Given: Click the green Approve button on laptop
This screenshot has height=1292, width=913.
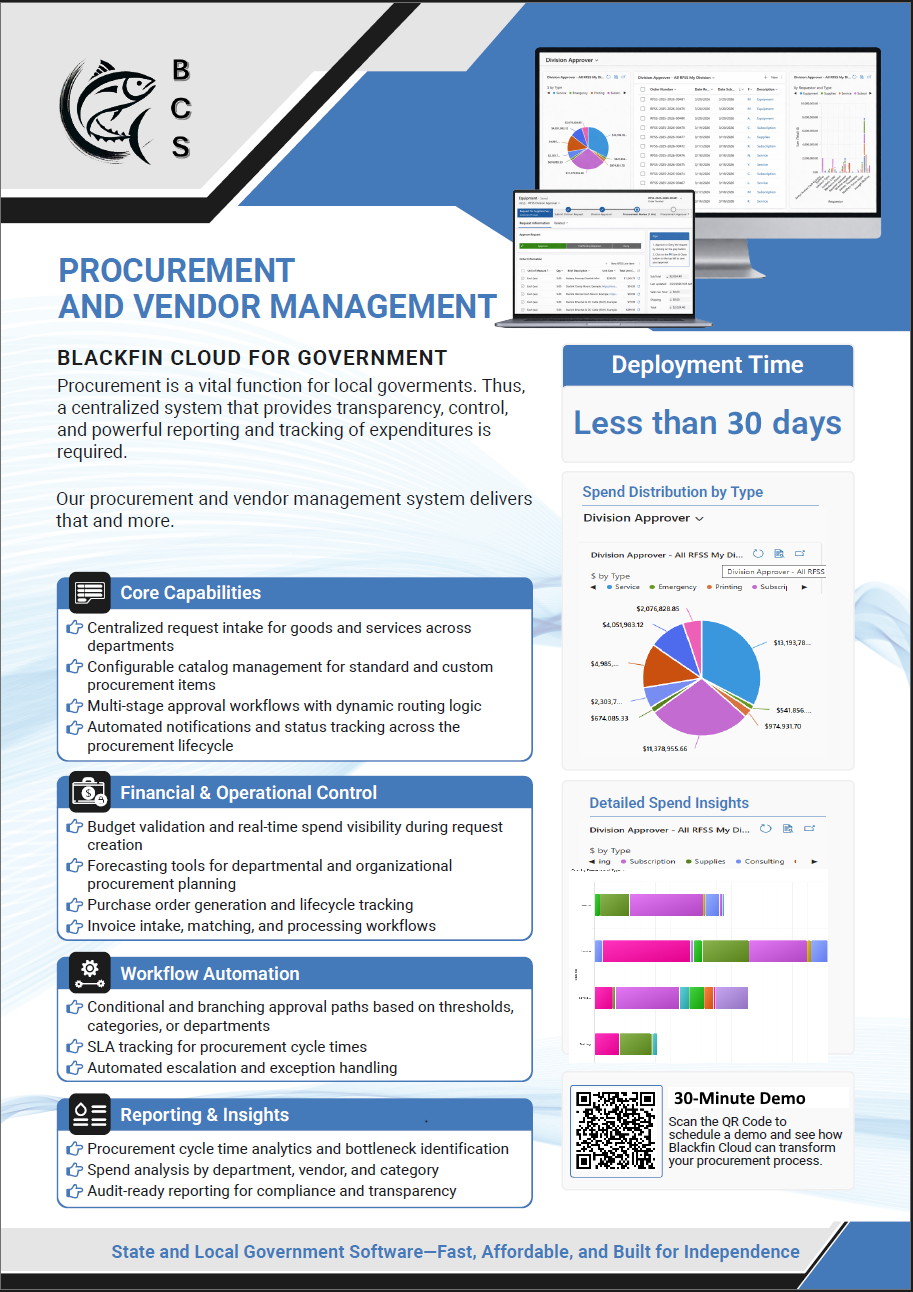Looking at the screenshot, I should click(542, 245).
